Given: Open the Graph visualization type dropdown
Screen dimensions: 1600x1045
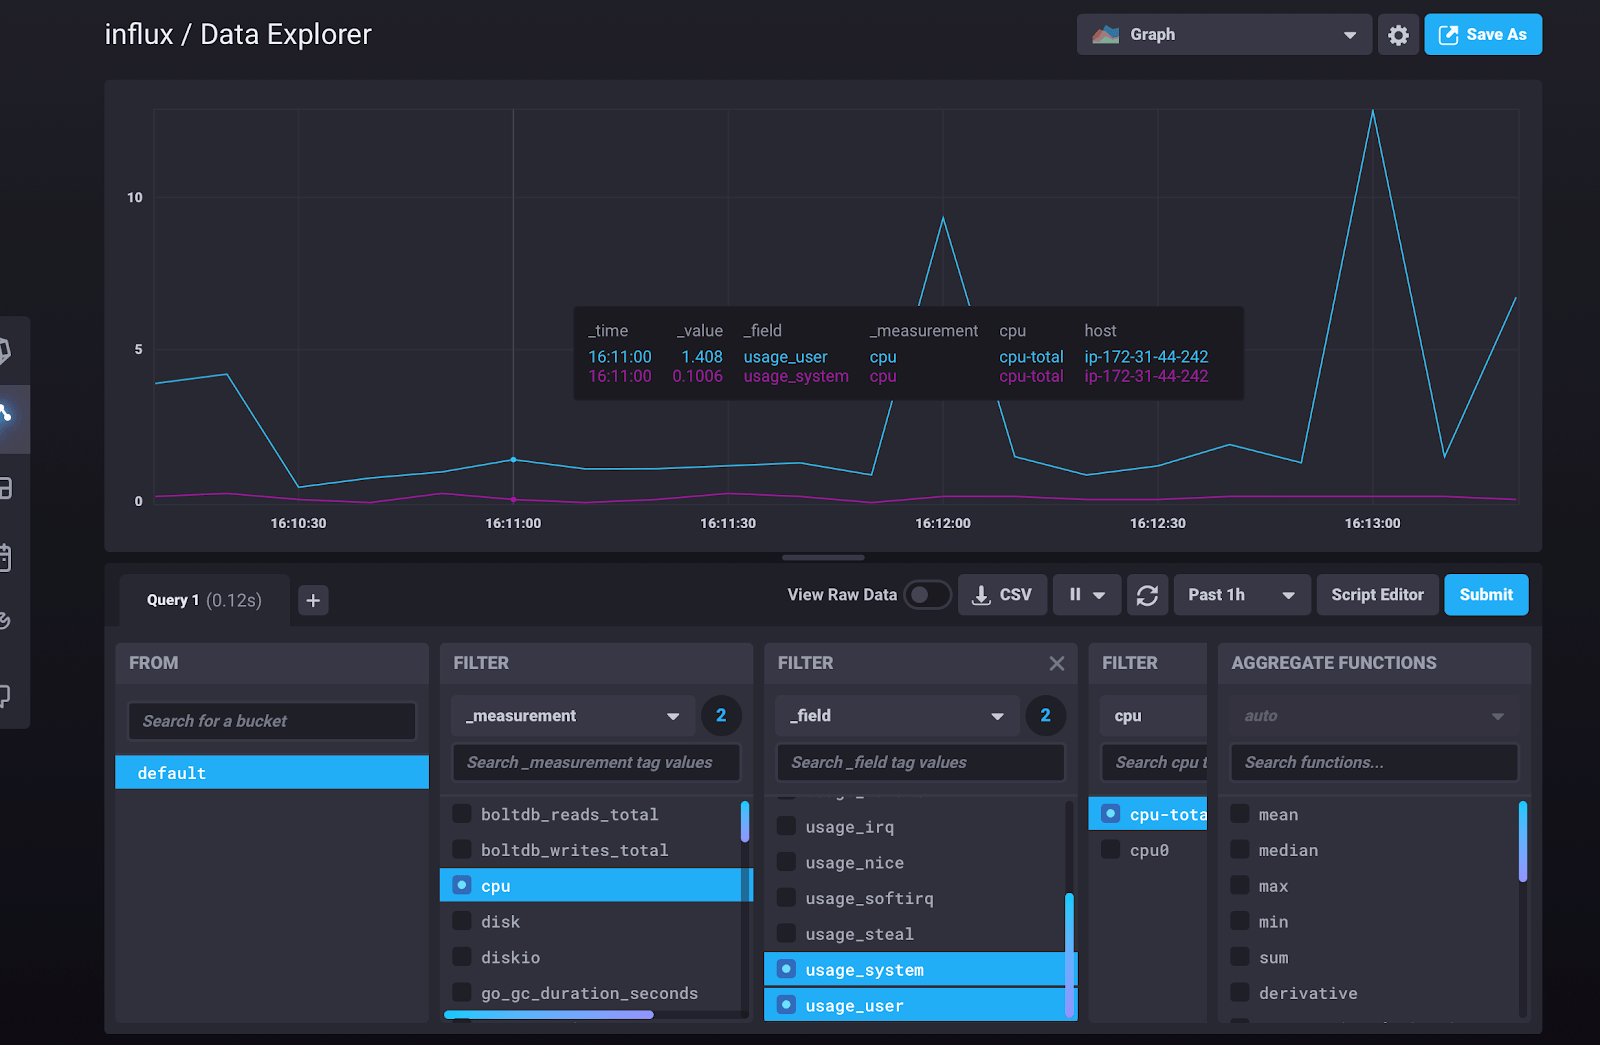Looking at the screenshot, I should pyautogui.click(x=1223, y=34).
